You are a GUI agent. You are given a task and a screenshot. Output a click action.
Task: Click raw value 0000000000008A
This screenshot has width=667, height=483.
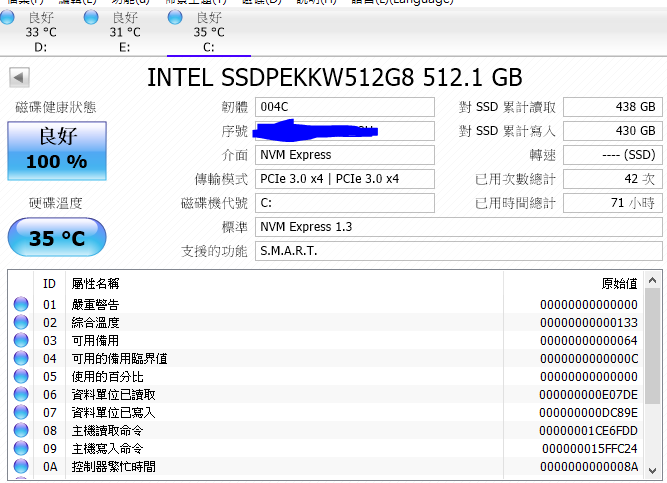coord(589,466)
